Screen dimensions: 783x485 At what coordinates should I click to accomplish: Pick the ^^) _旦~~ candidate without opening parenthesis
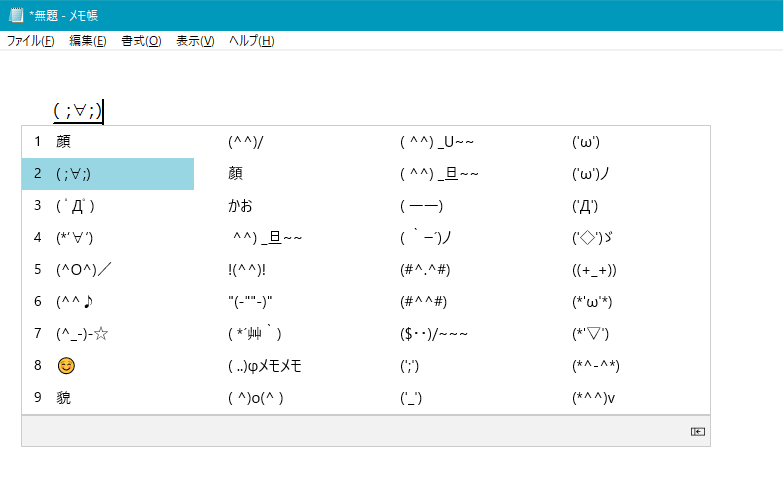[267, 238]
